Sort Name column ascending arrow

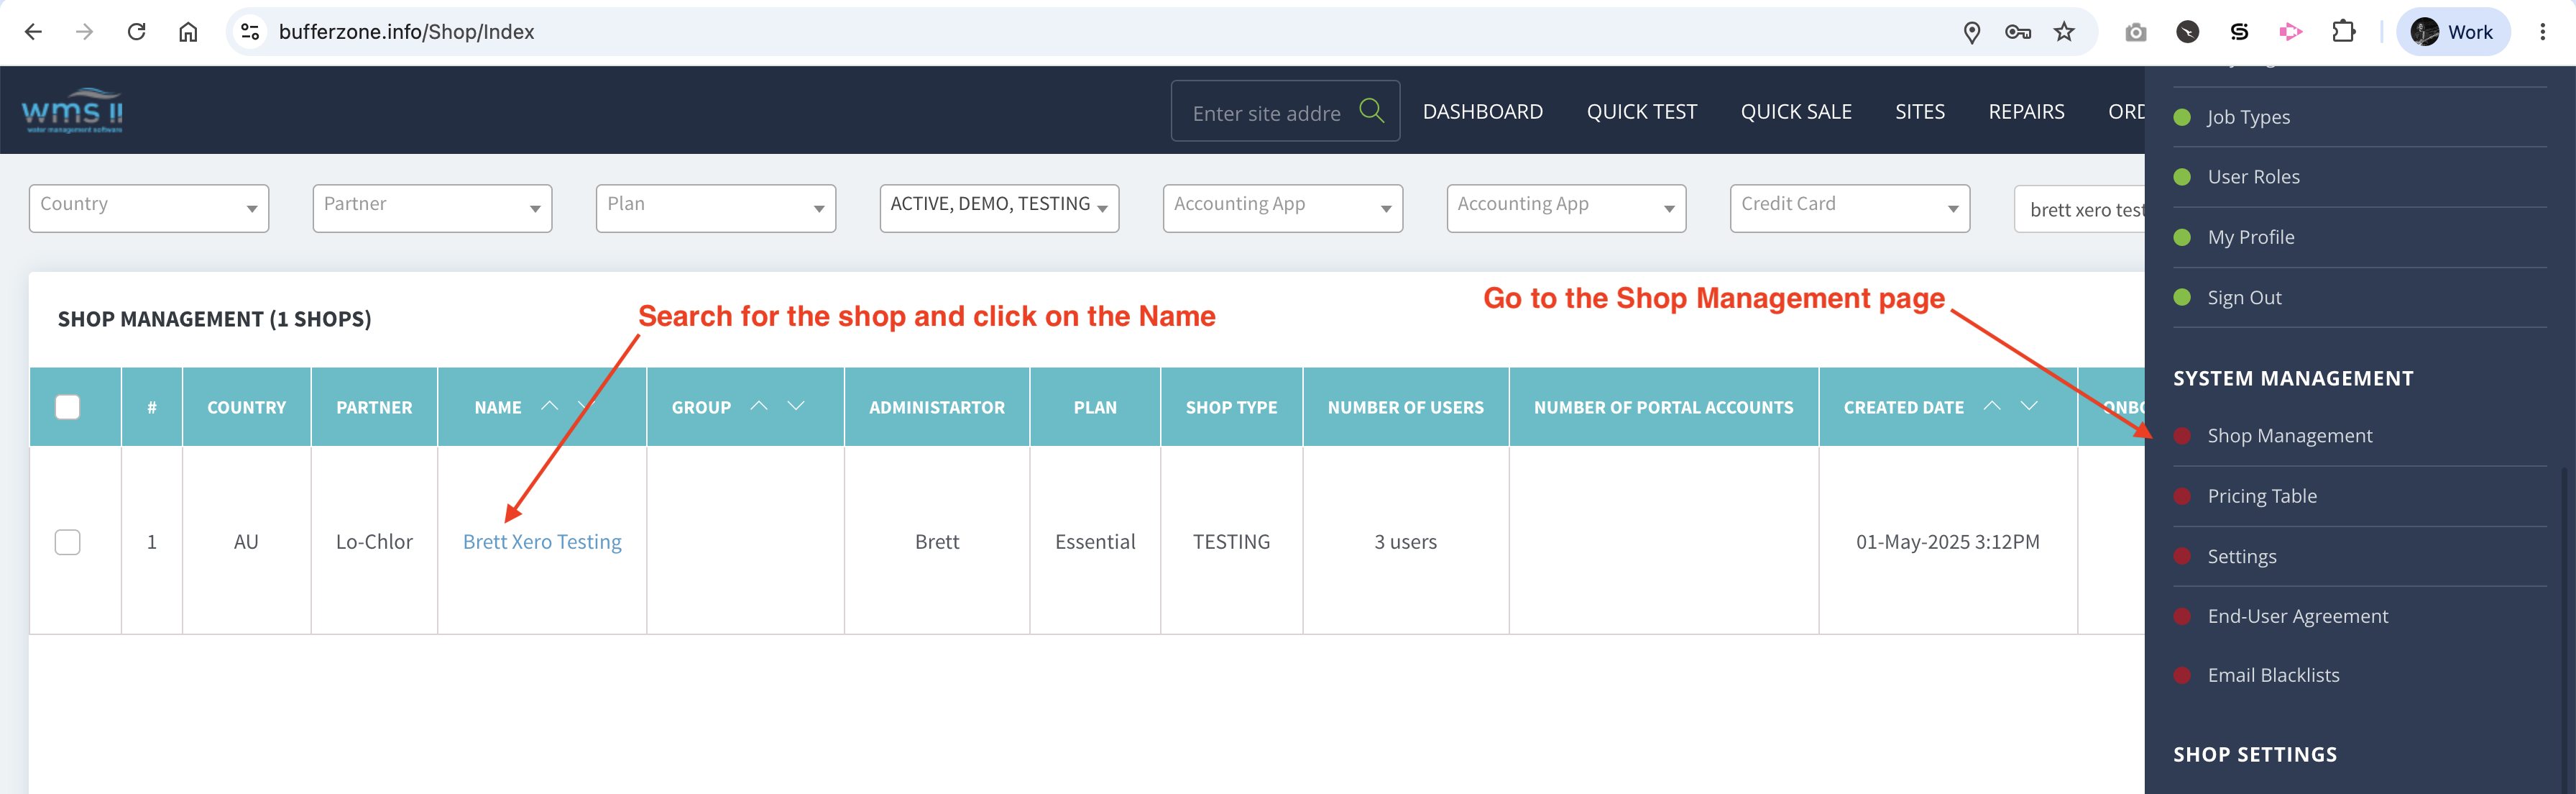tap(549, 405)
